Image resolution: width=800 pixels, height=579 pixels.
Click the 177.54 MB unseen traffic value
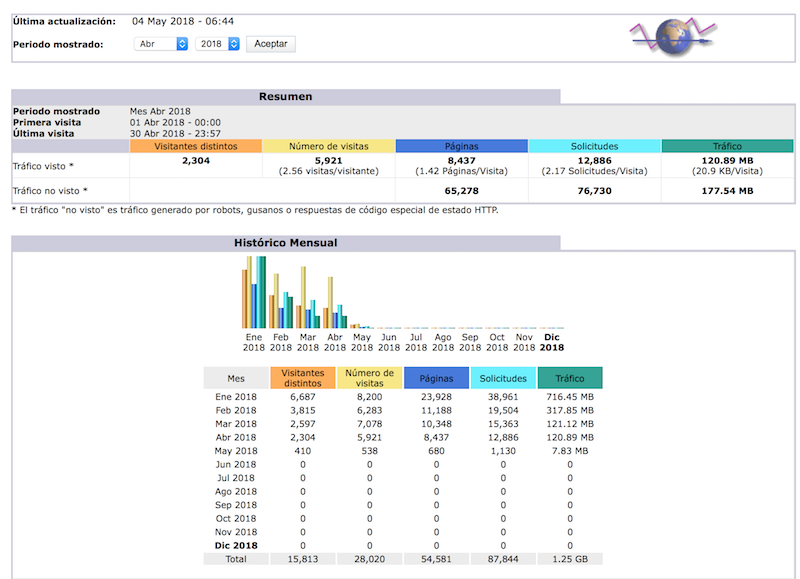pos(728,191)
